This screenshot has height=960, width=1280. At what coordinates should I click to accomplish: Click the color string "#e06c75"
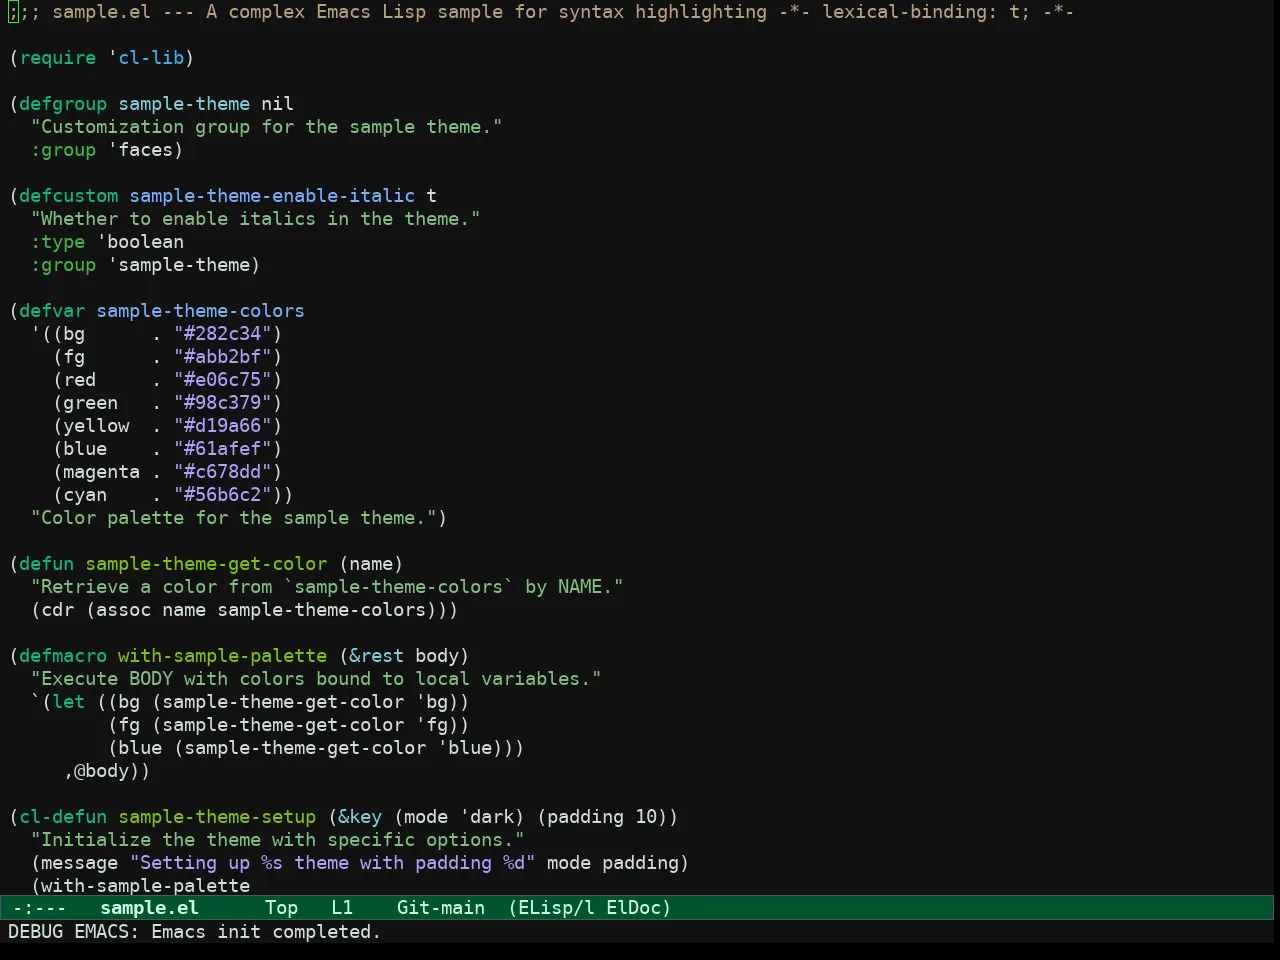(222, 380)
